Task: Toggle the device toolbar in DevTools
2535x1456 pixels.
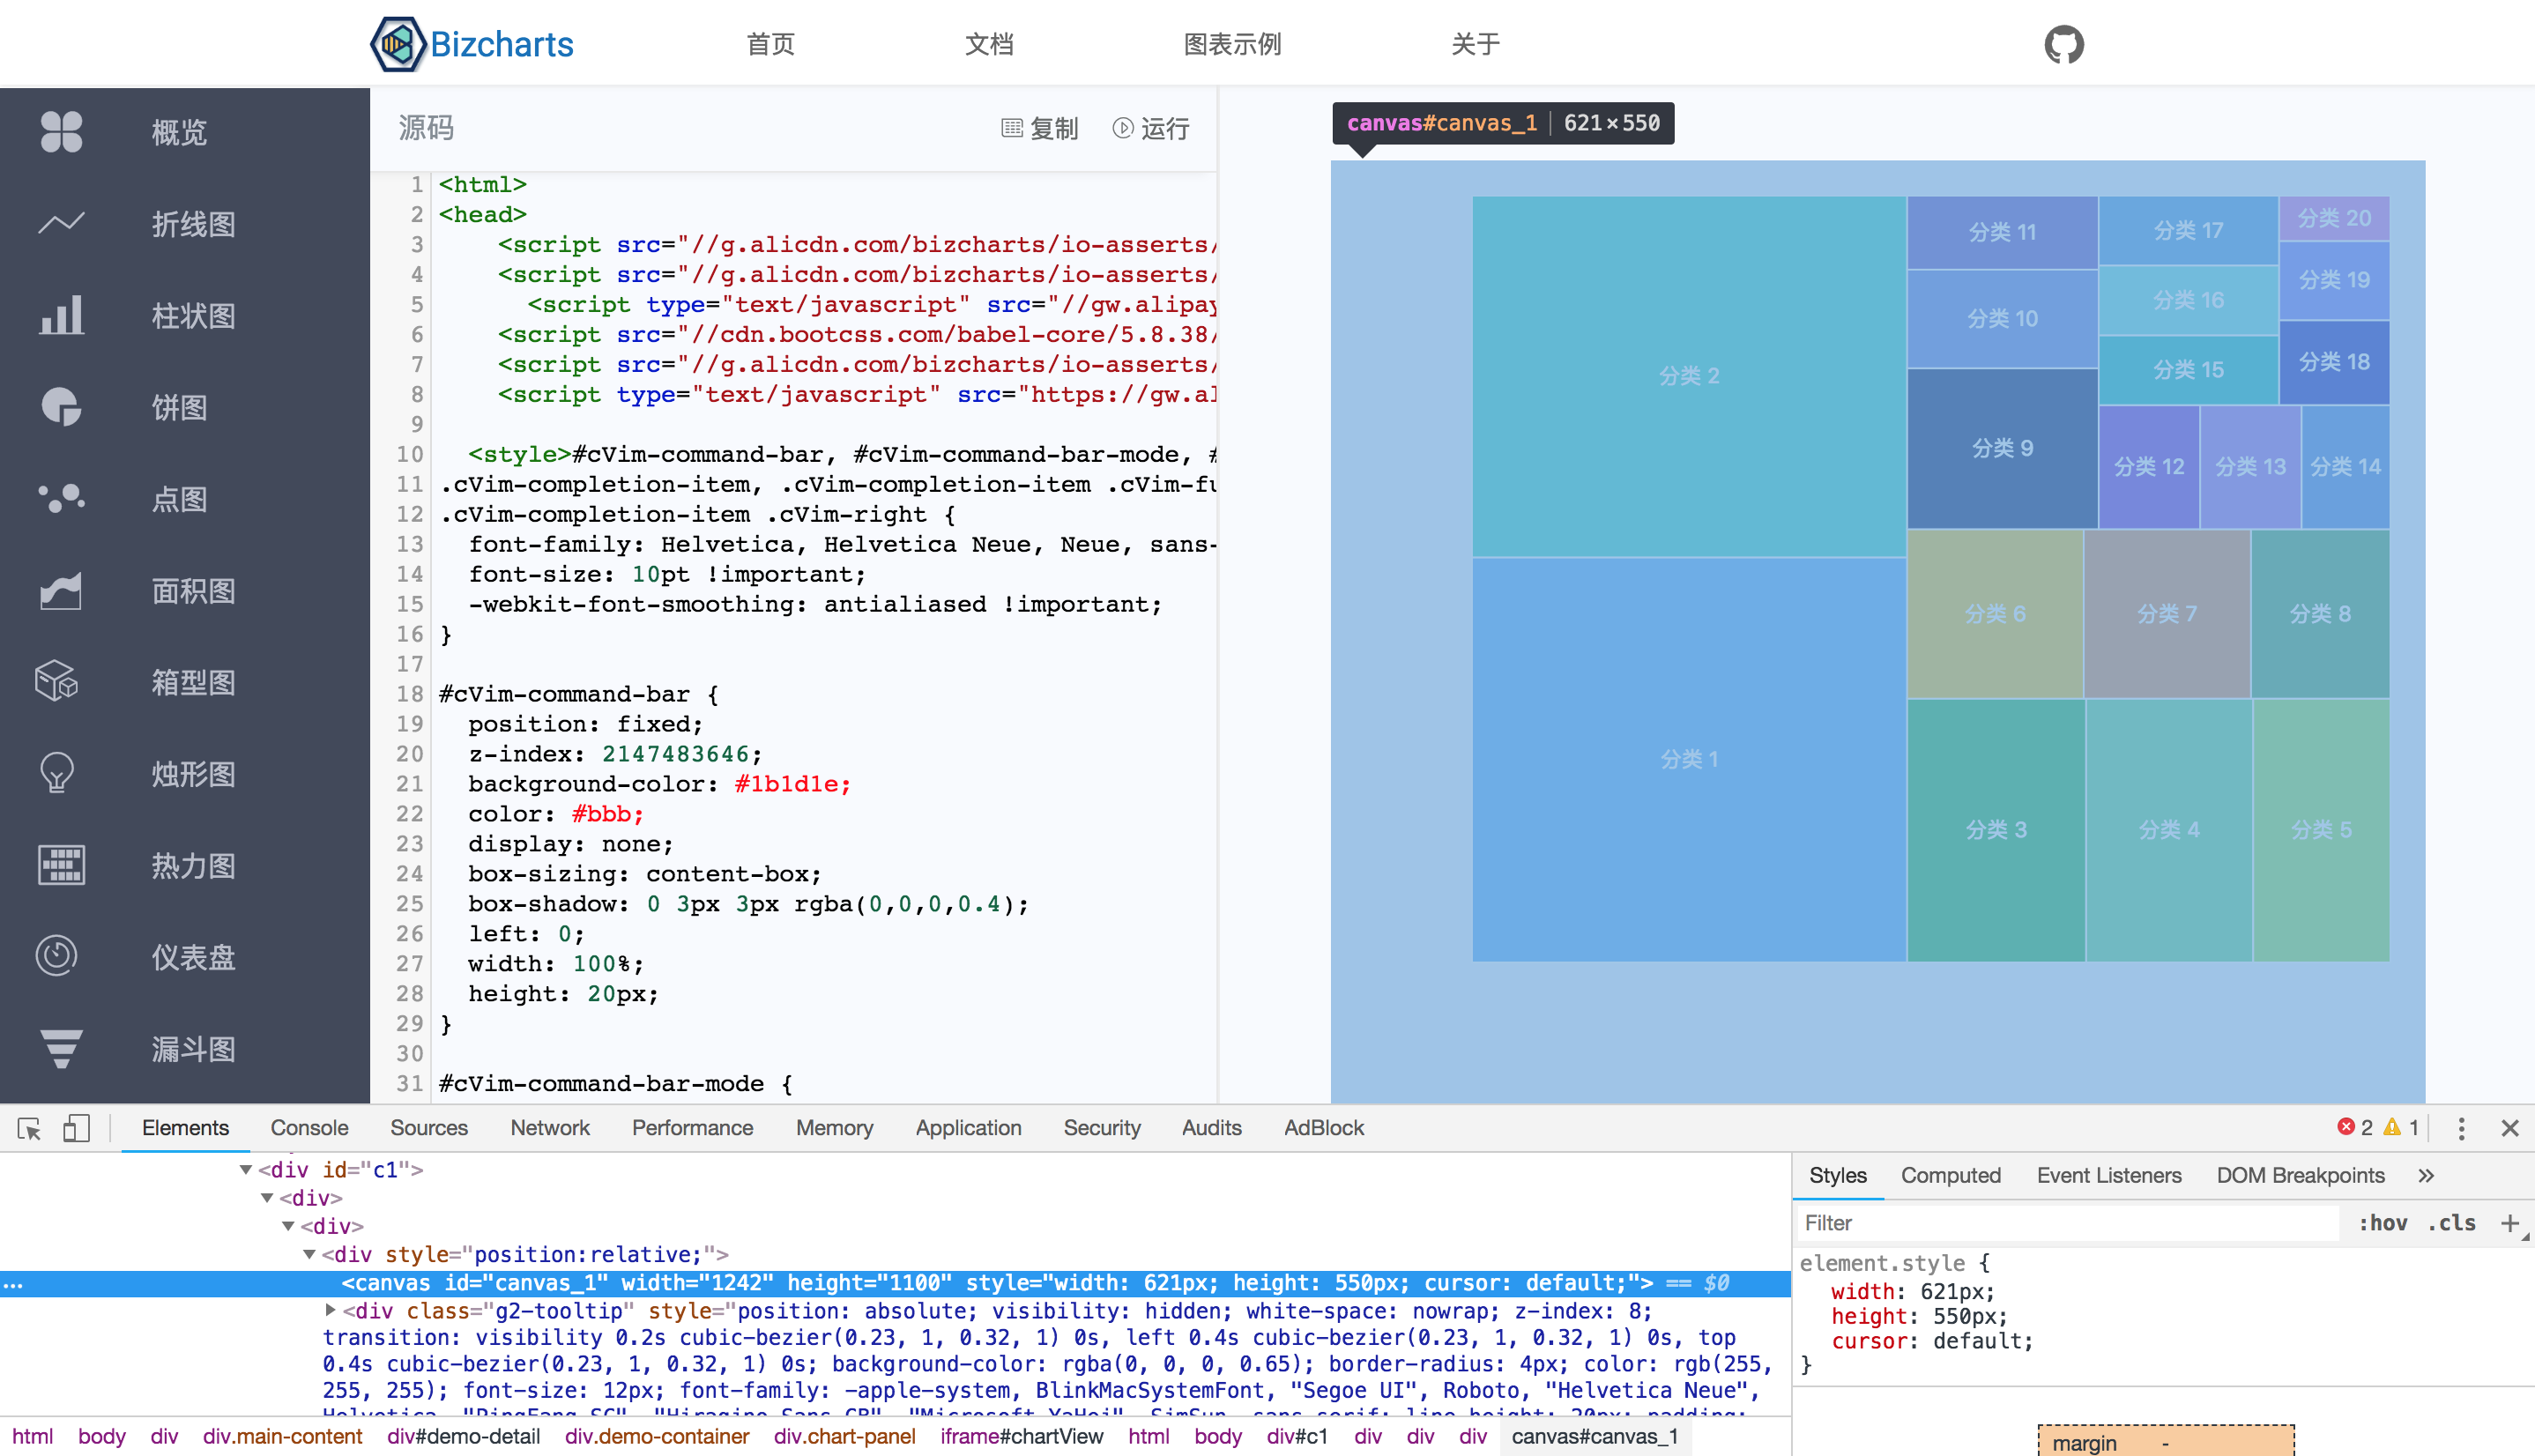Action: click(77, 1128)
